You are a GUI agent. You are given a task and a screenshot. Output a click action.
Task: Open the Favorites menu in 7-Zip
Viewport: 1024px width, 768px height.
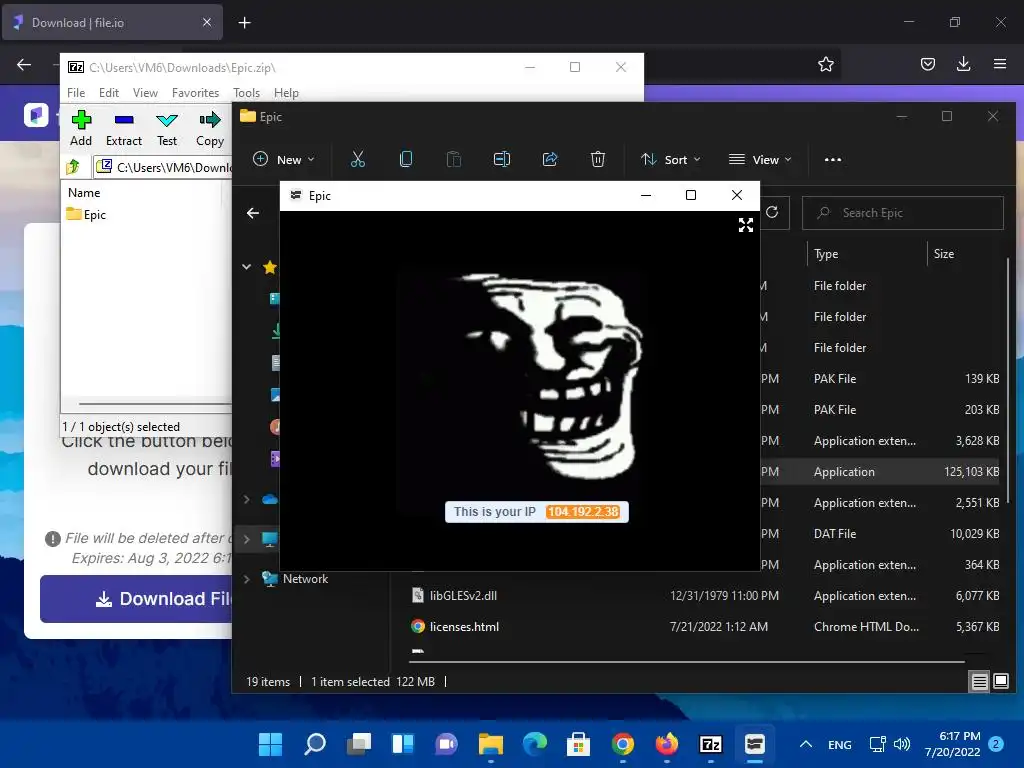[195, 93]
